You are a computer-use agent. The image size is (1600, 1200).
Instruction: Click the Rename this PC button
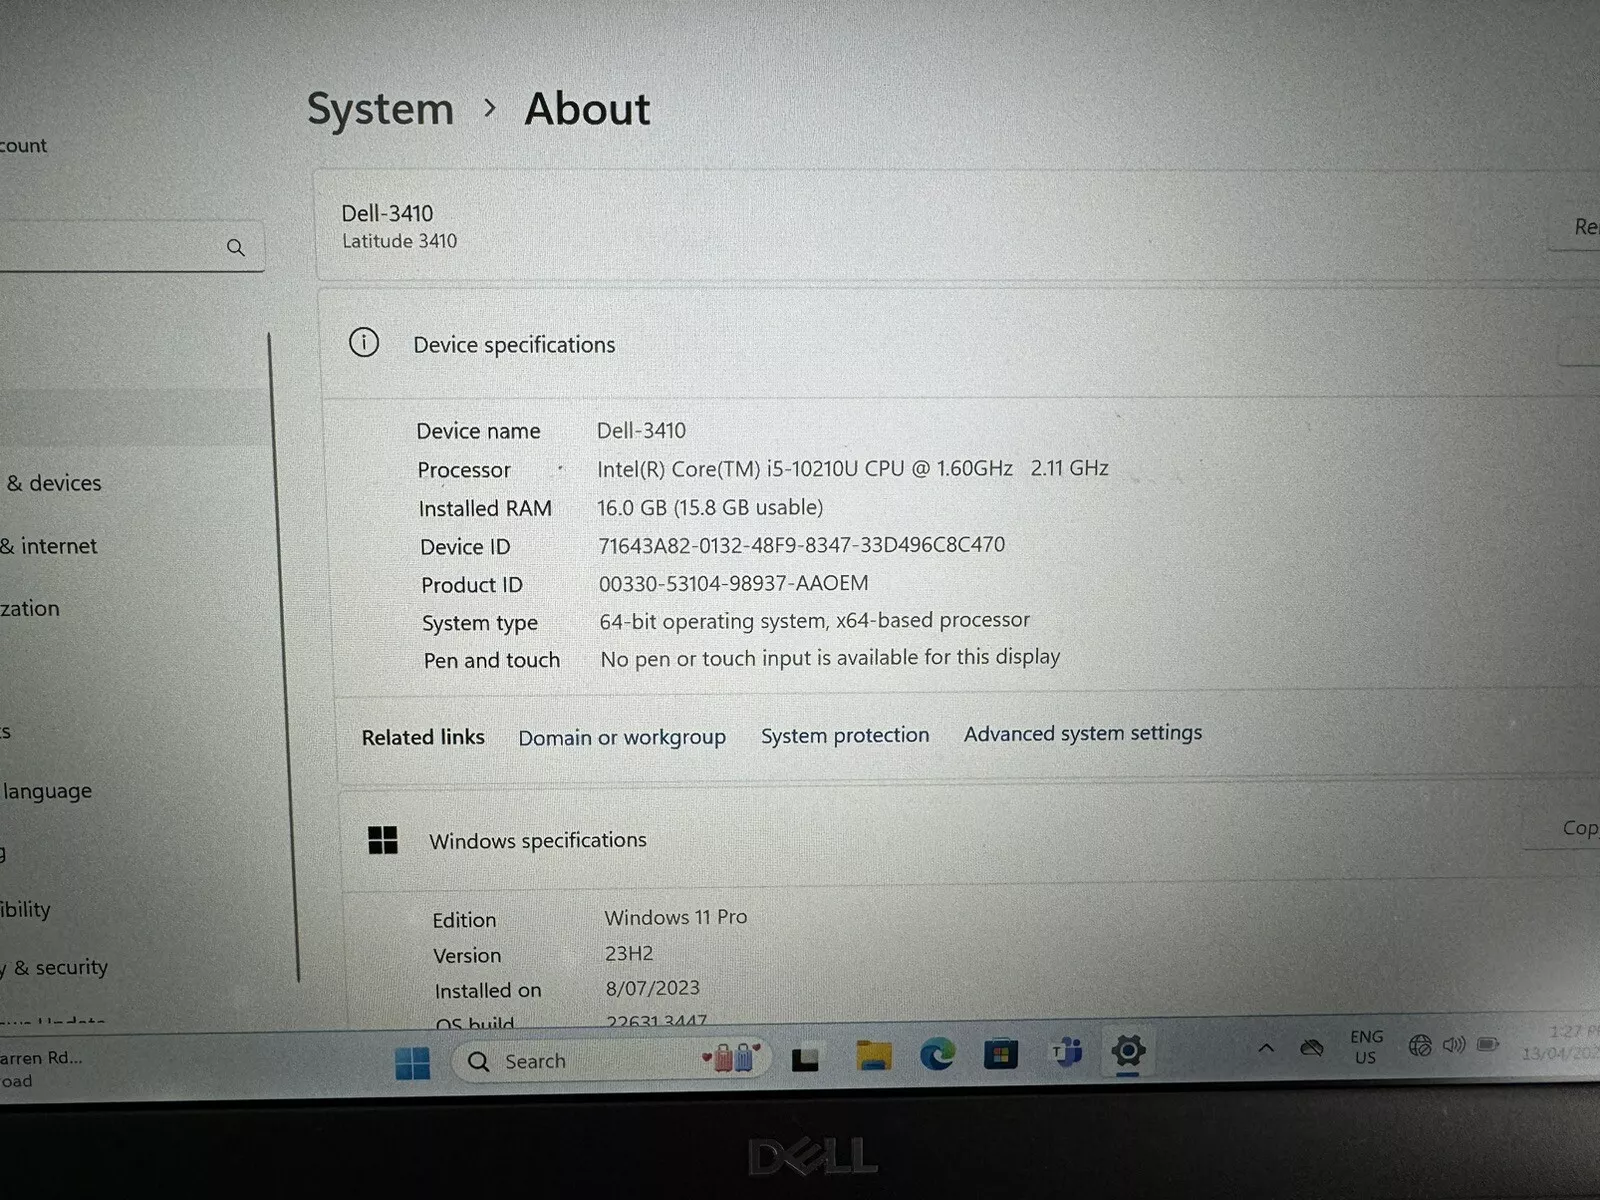(x=1575, y=227)
